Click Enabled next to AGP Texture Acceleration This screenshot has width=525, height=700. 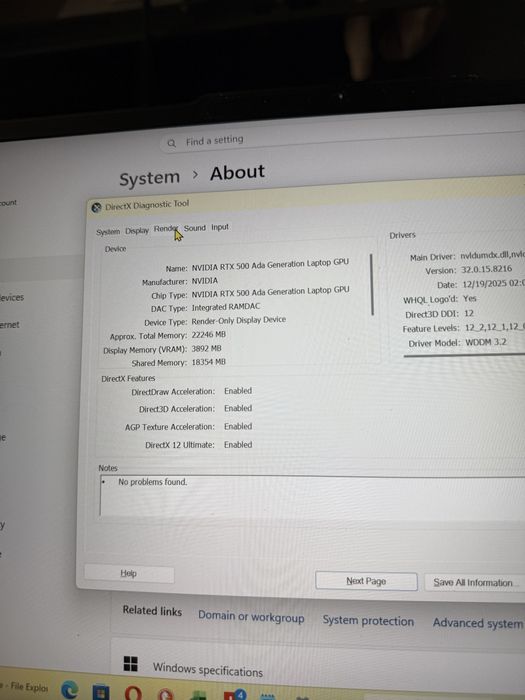[x=238, y=426]
